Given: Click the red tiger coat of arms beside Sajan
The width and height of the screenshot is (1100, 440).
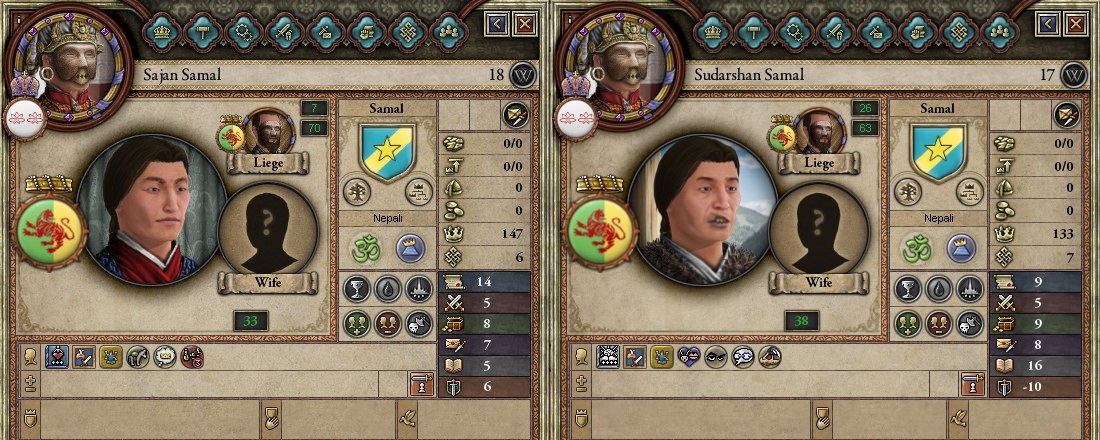Looking at the screenshot, I should 49,232.
